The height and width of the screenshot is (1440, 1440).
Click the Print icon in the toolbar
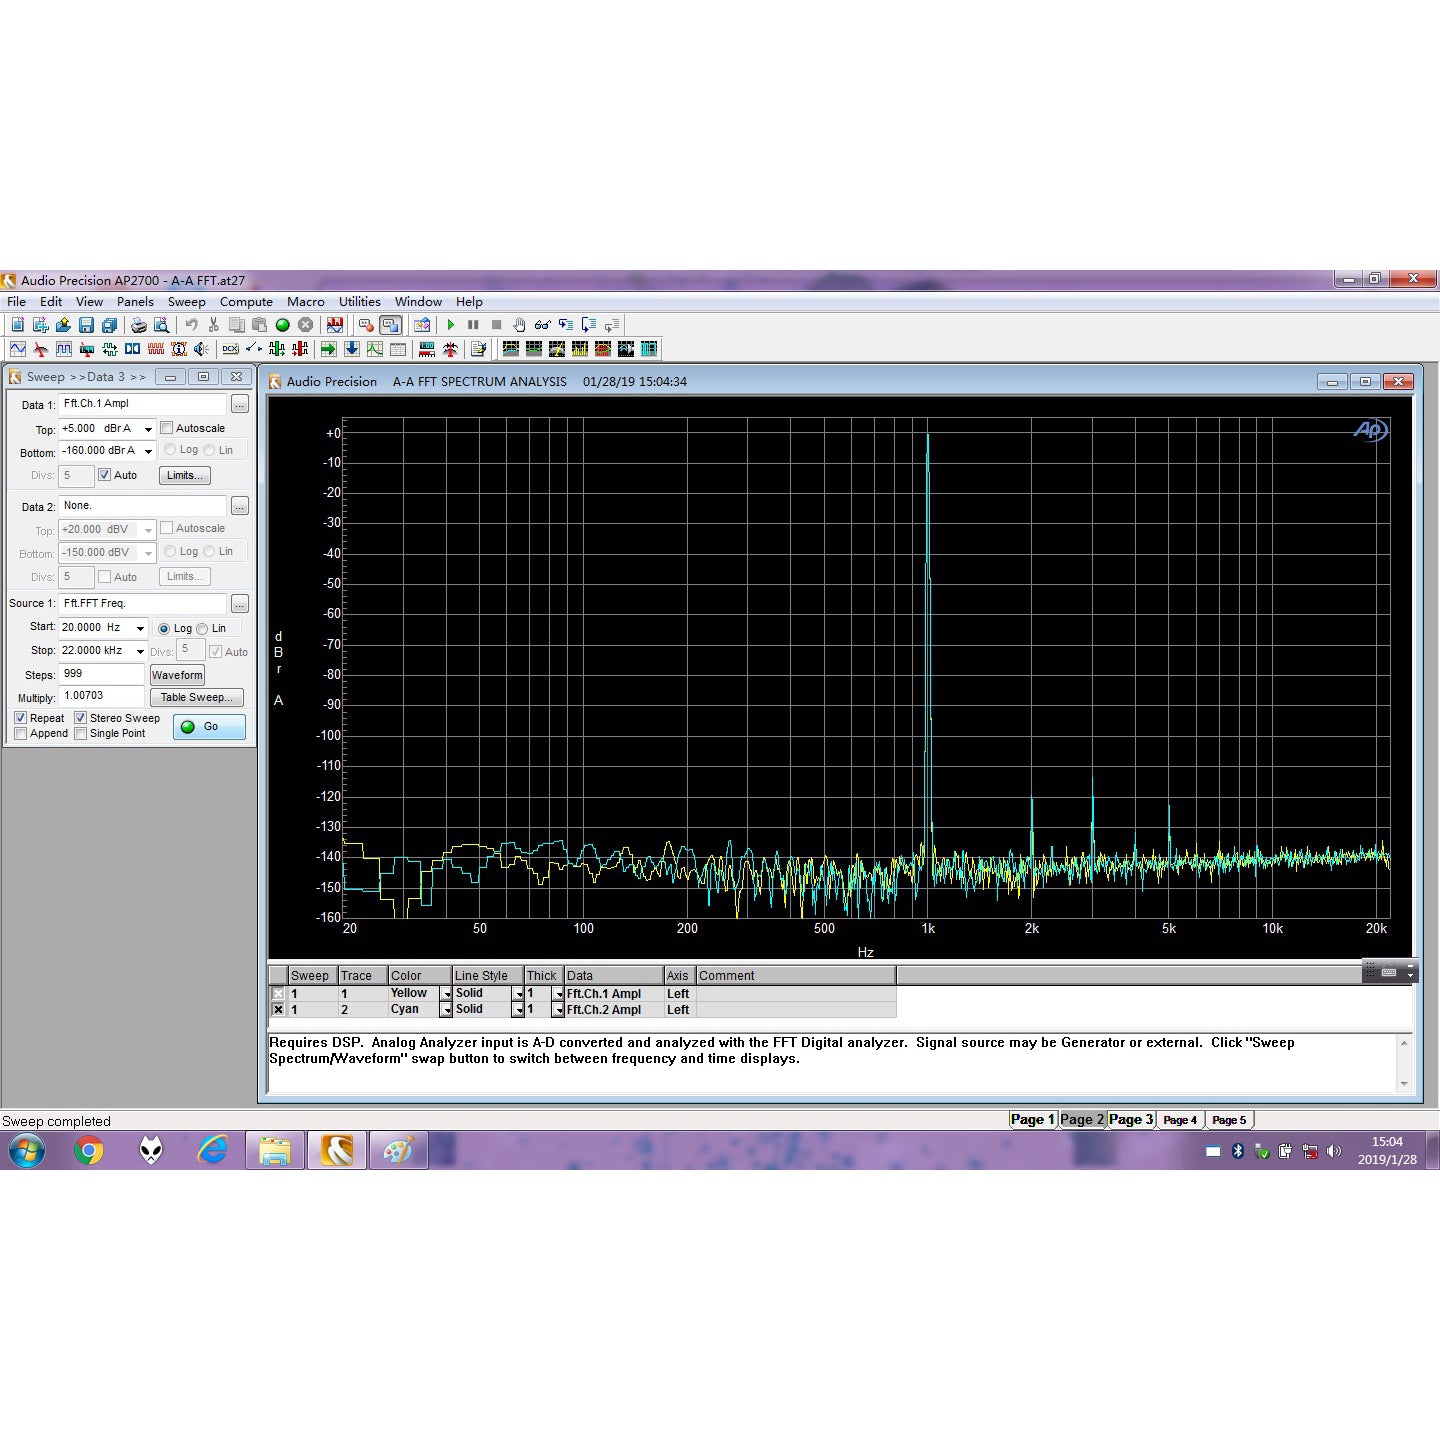[x=138, y=325]
